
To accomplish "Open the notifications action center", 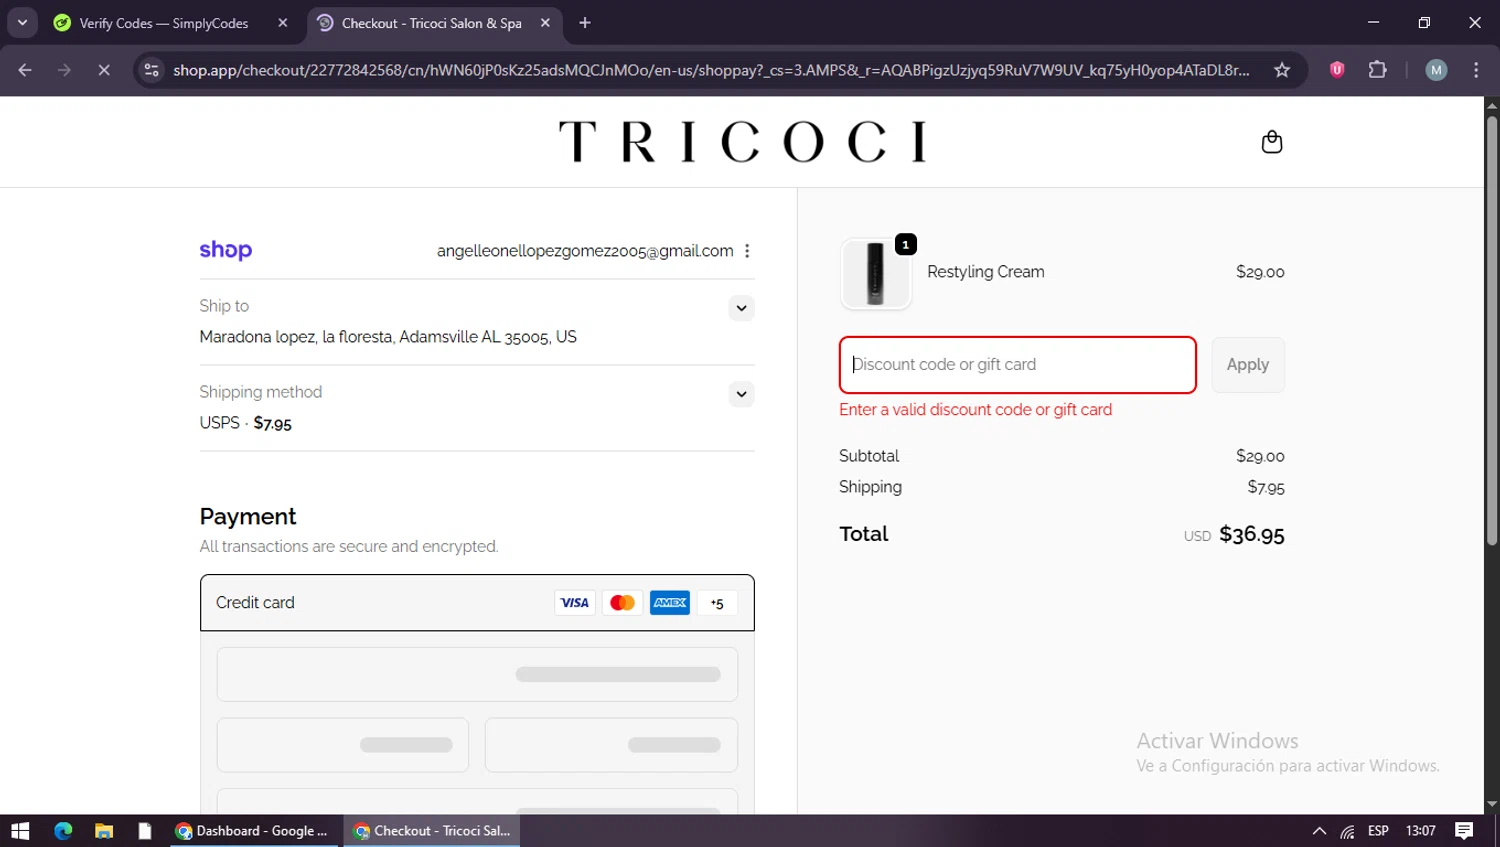I will [x=1464, y=831].
